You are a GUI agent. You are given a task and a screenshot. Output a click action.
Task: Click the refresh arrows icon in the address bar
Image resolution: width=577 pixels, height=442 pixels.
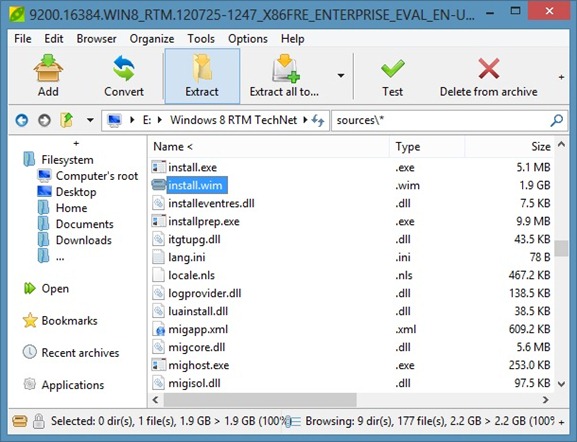click(x=318, y=120)
